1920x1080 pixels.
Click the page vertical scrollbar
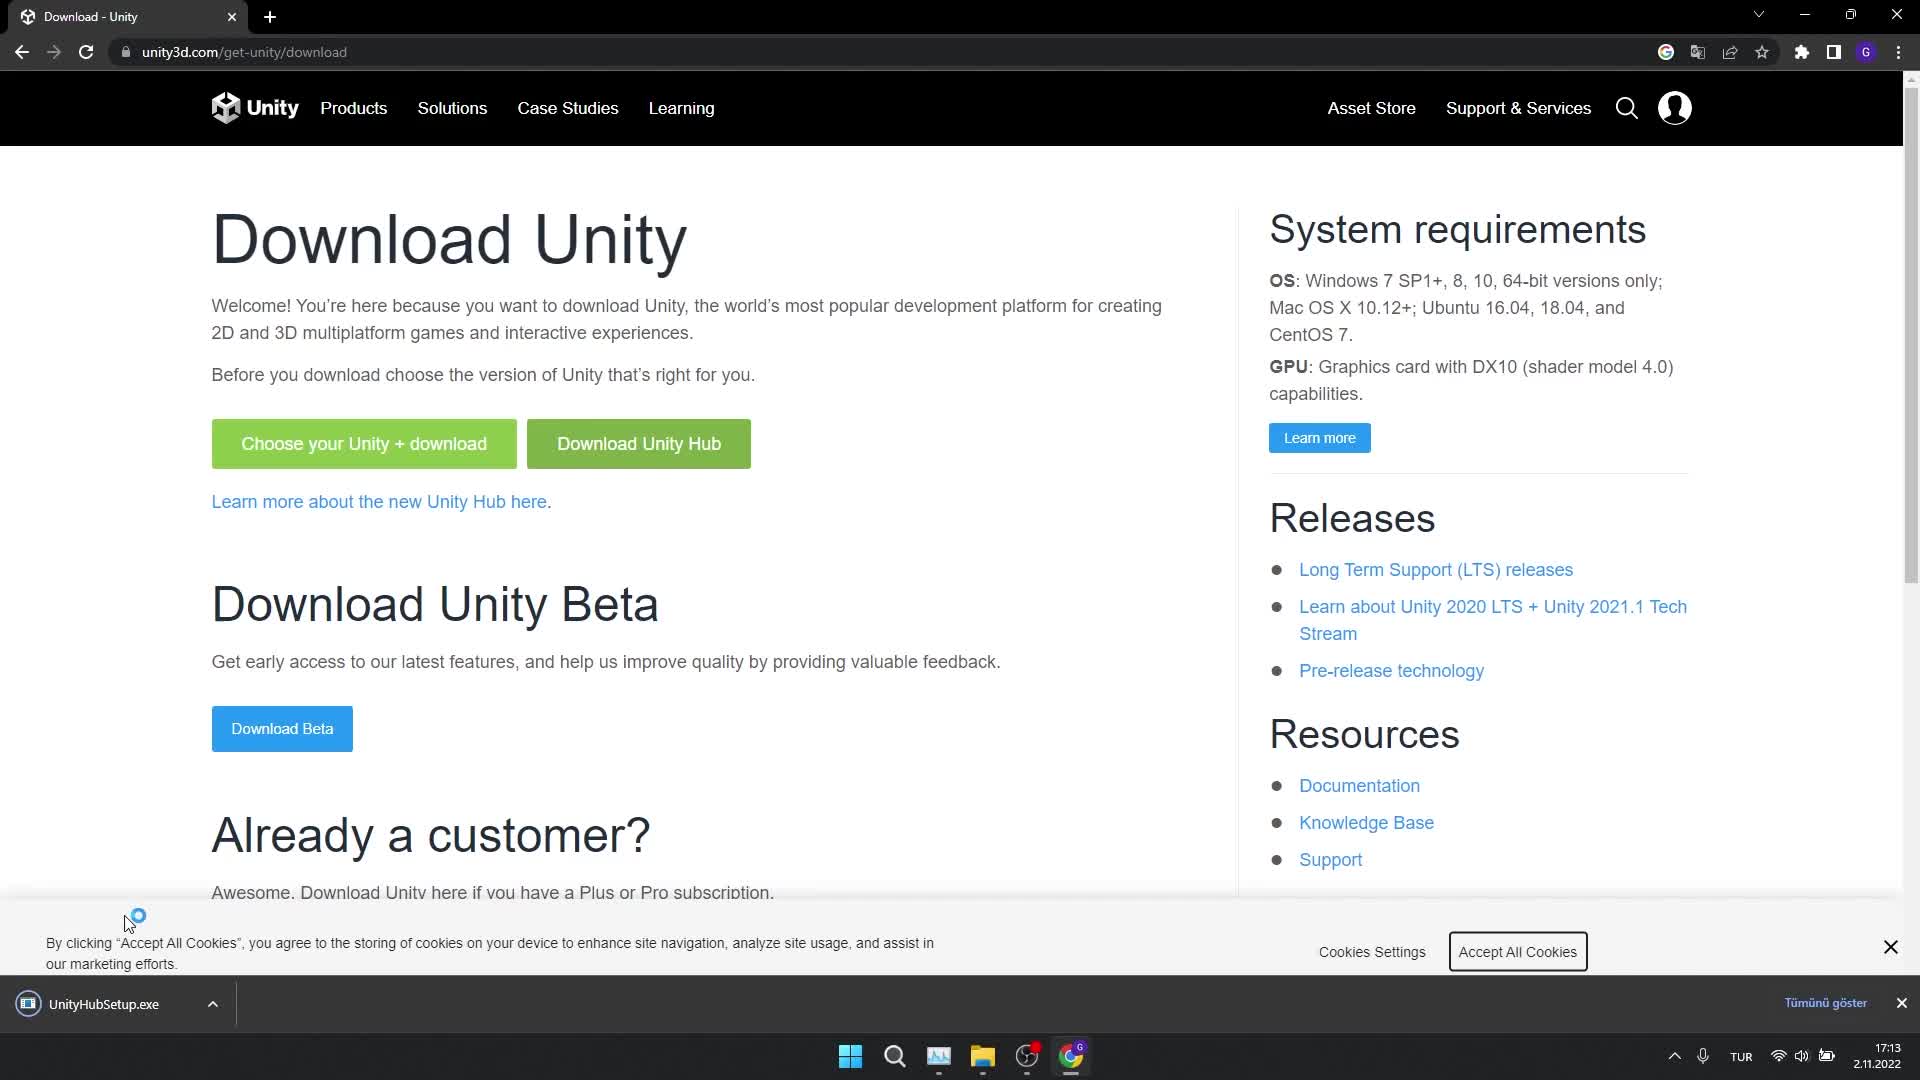1911,335
